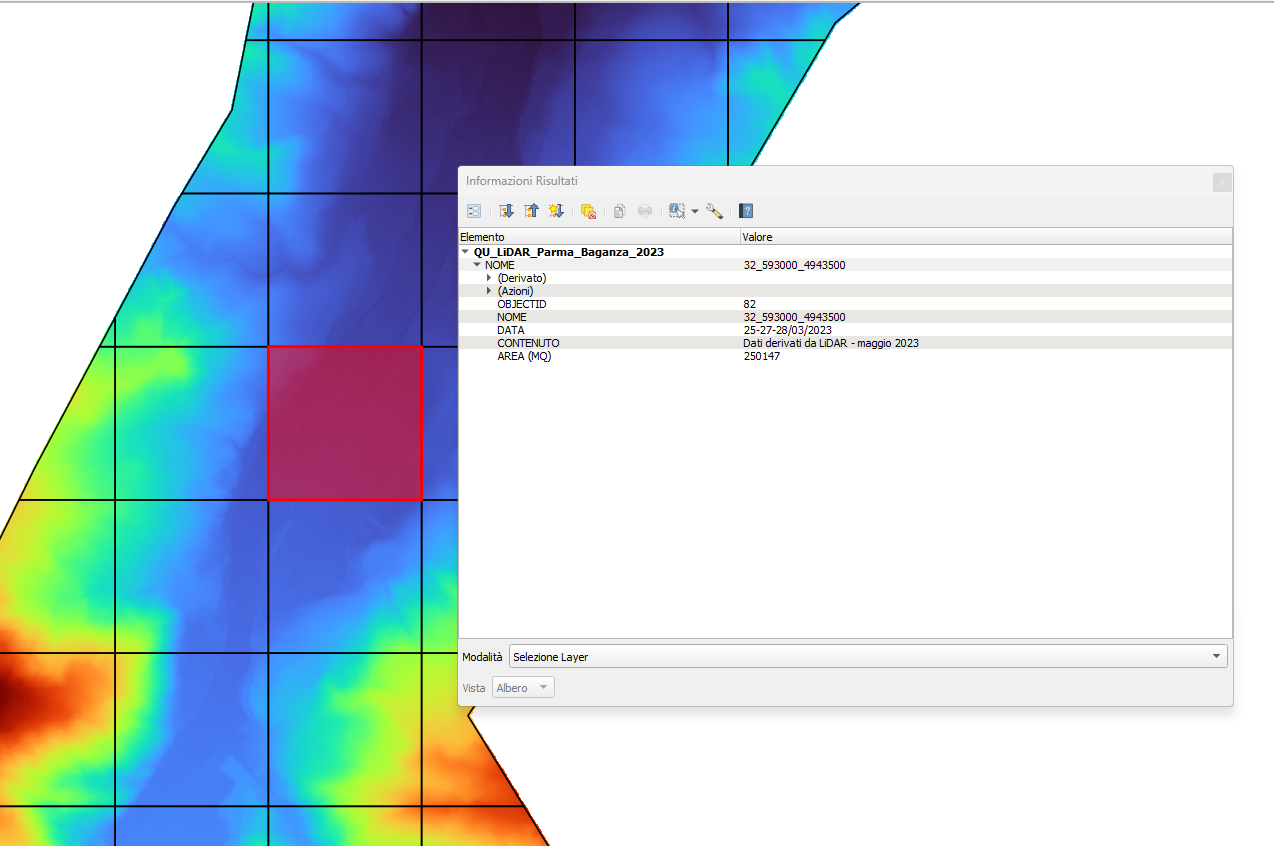The image size is (1274, 846).
Task: Collapse the QU_LiDAR_Parma_Baganza_2023 layer node
Action: point(465,252)
